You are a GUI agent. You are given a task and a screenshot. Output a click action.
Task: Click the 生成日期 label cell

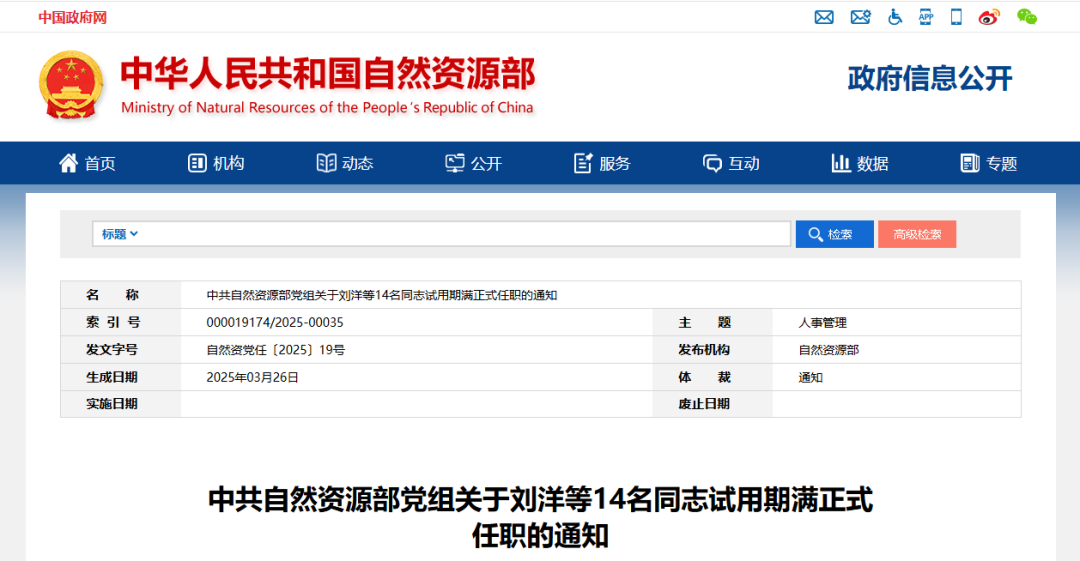click(121, 378)
